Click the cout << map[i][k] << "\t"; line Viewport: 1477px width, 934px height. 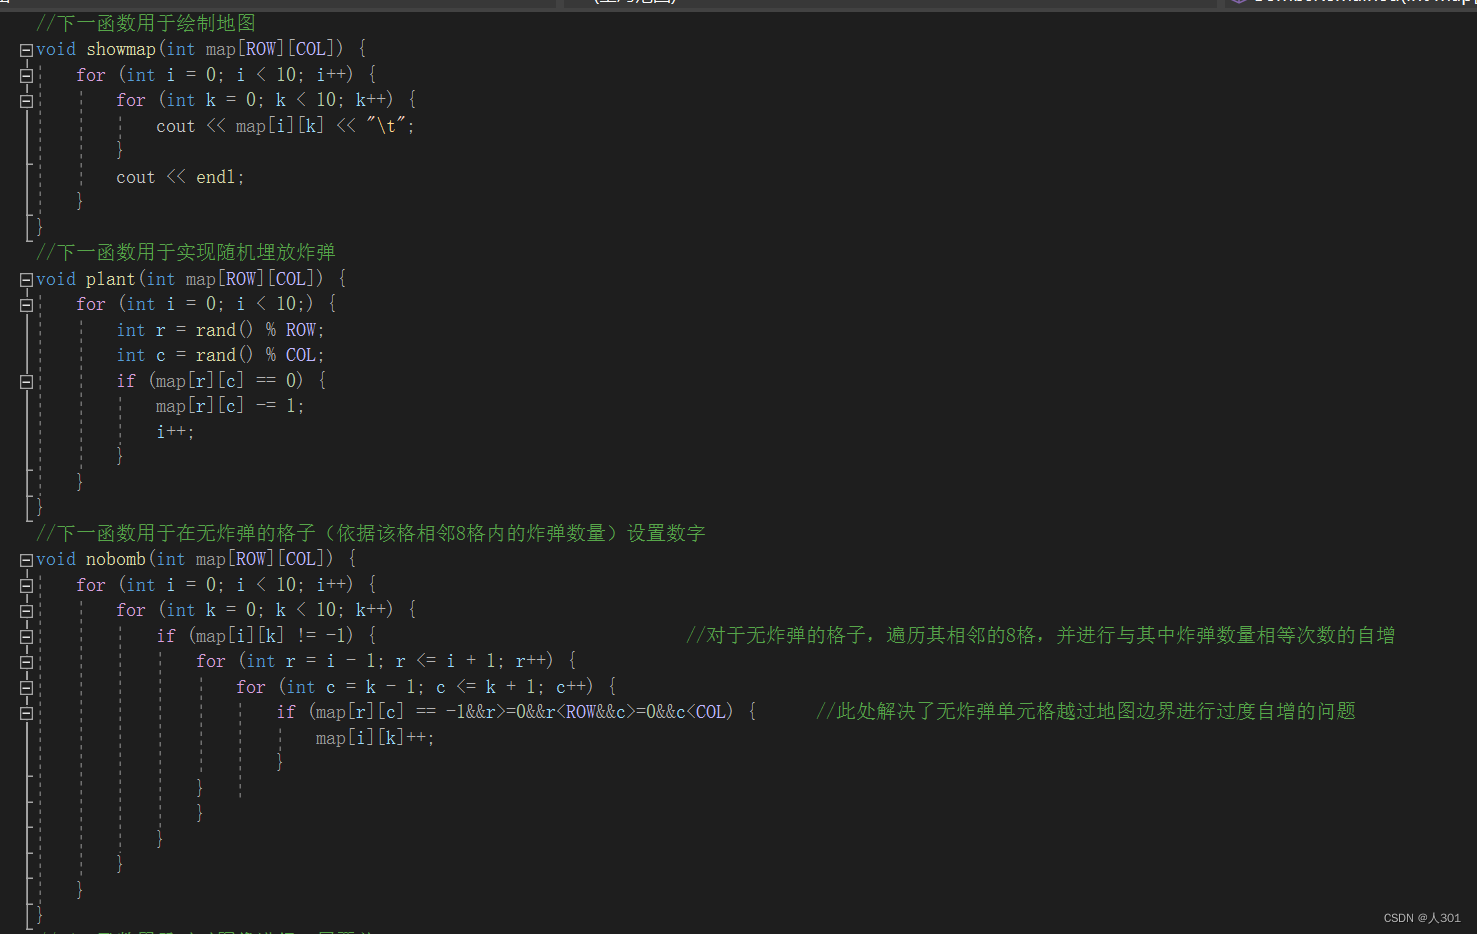[285, 126]
